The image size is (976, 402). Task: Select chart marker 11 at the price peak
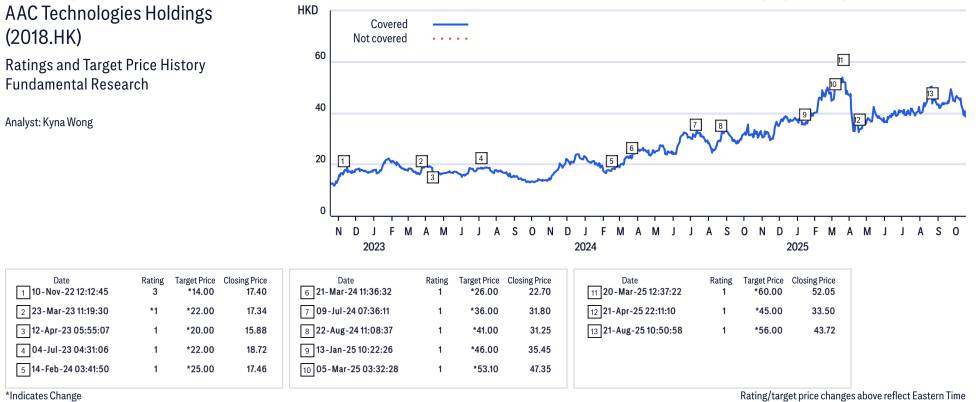click(843, 60)
